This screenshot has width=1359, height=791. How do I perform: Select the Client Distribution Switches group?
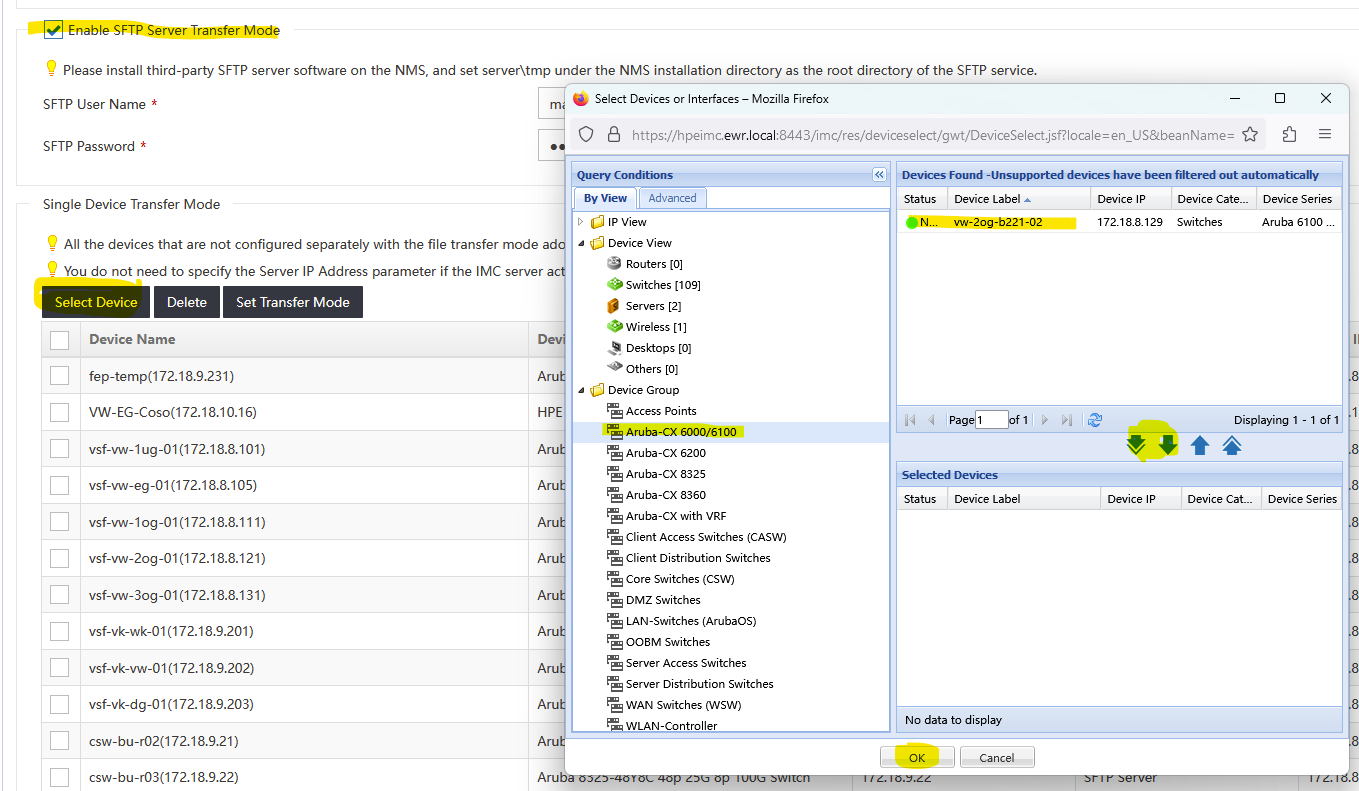698,558
